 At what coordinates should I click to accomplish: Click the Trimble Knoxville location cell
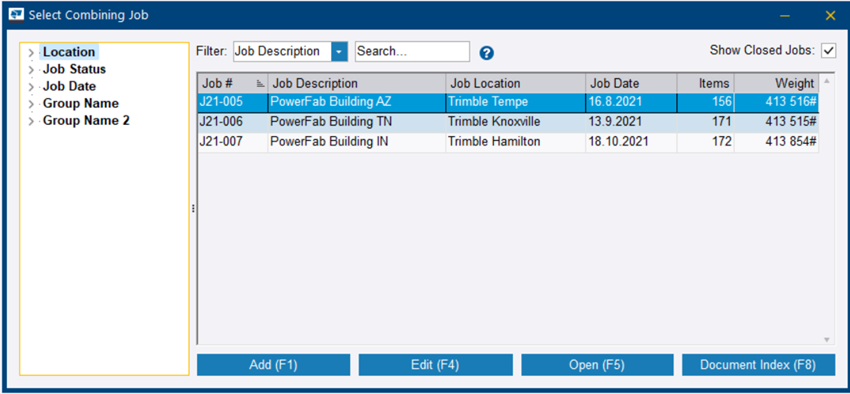coord(516,122)
